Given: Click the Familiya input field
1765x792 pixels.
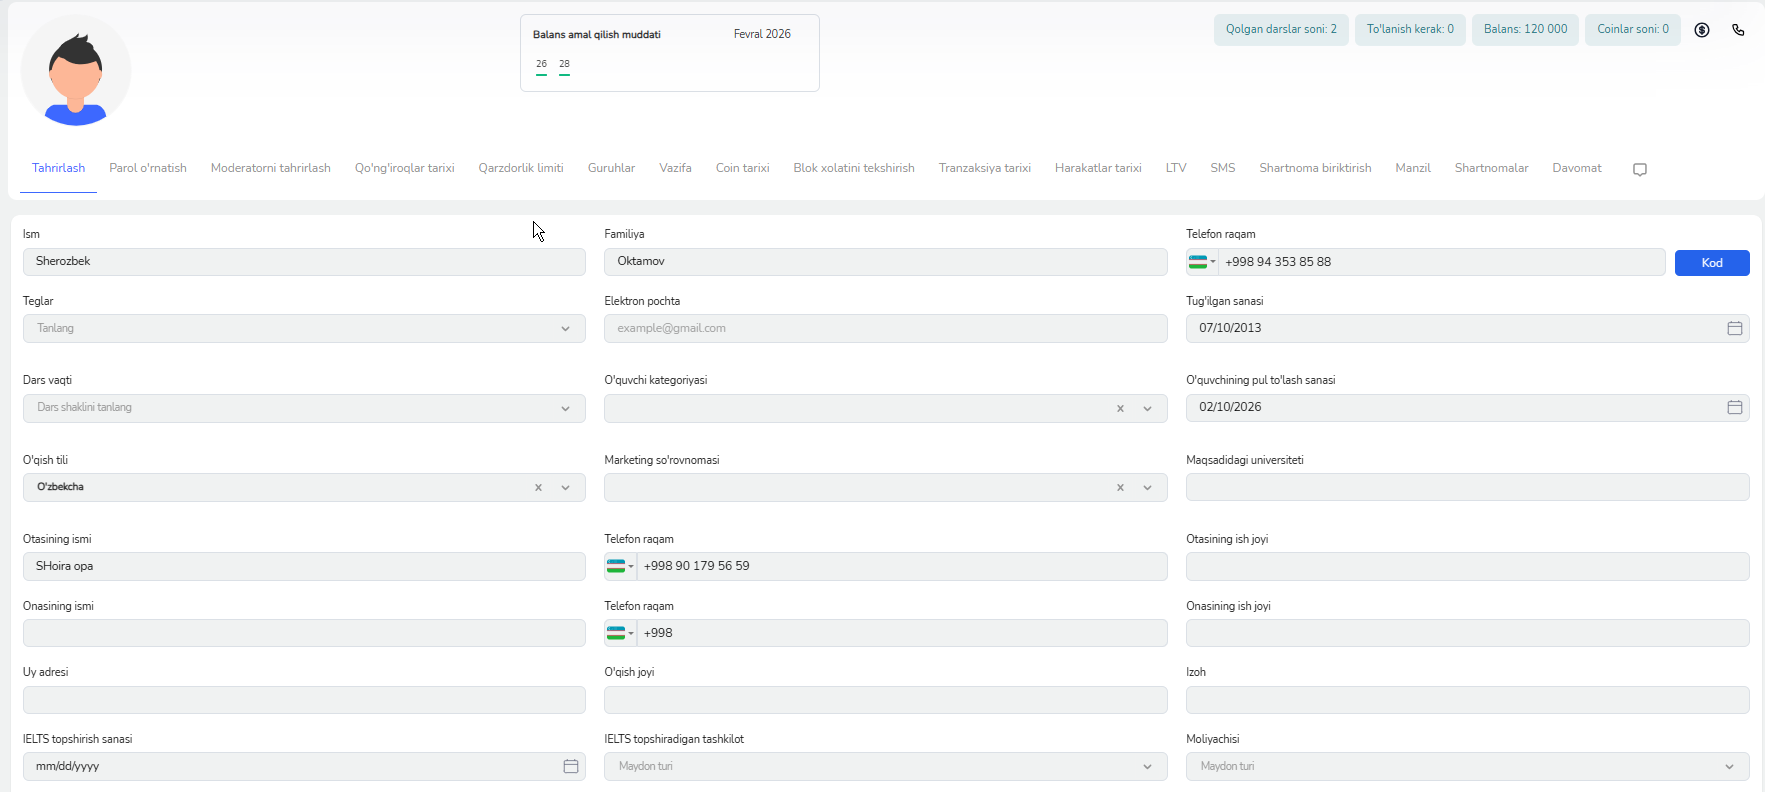Looking at the screenshot, I should 885,262.
